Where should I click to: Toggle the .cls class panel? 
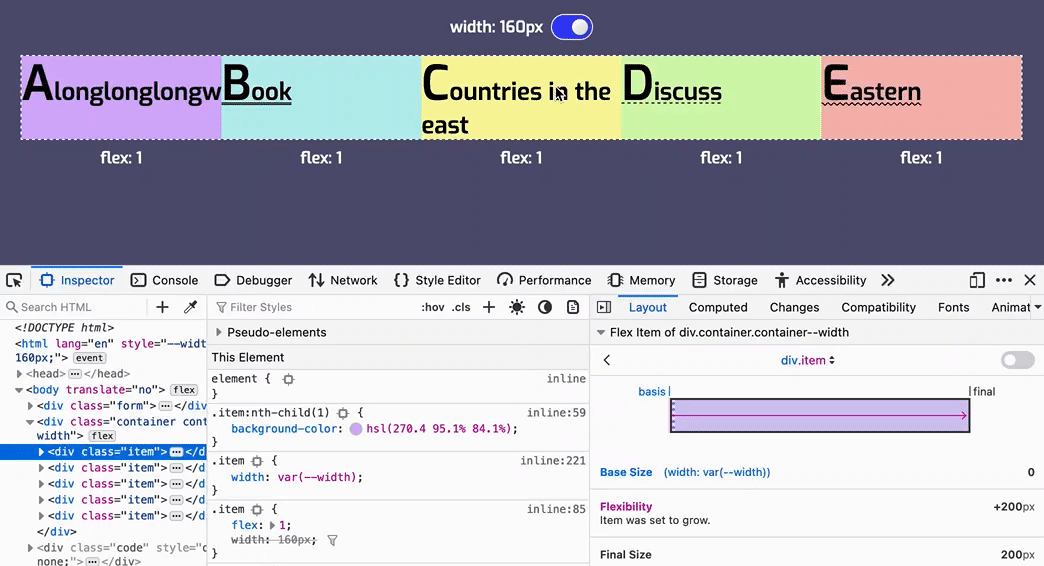click(461, 307)
